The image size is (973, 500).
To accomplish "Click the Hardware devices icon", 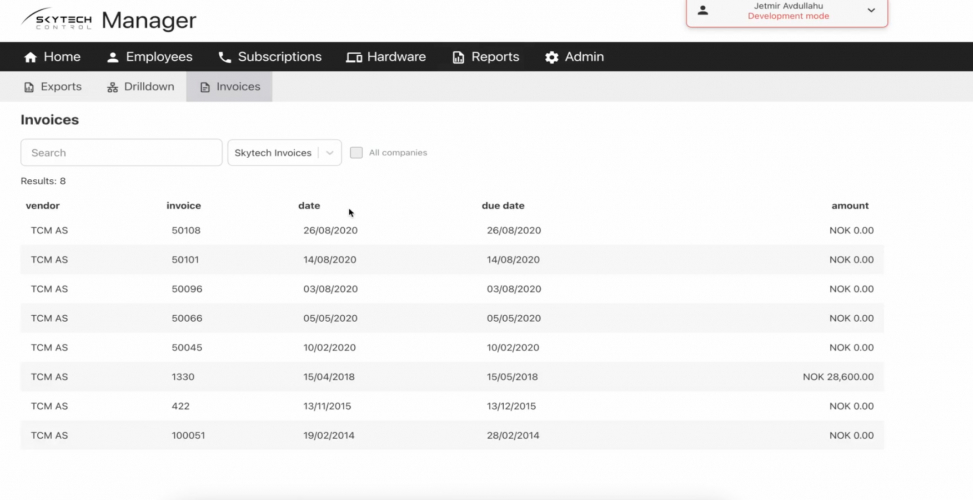I will click(354, 57).
